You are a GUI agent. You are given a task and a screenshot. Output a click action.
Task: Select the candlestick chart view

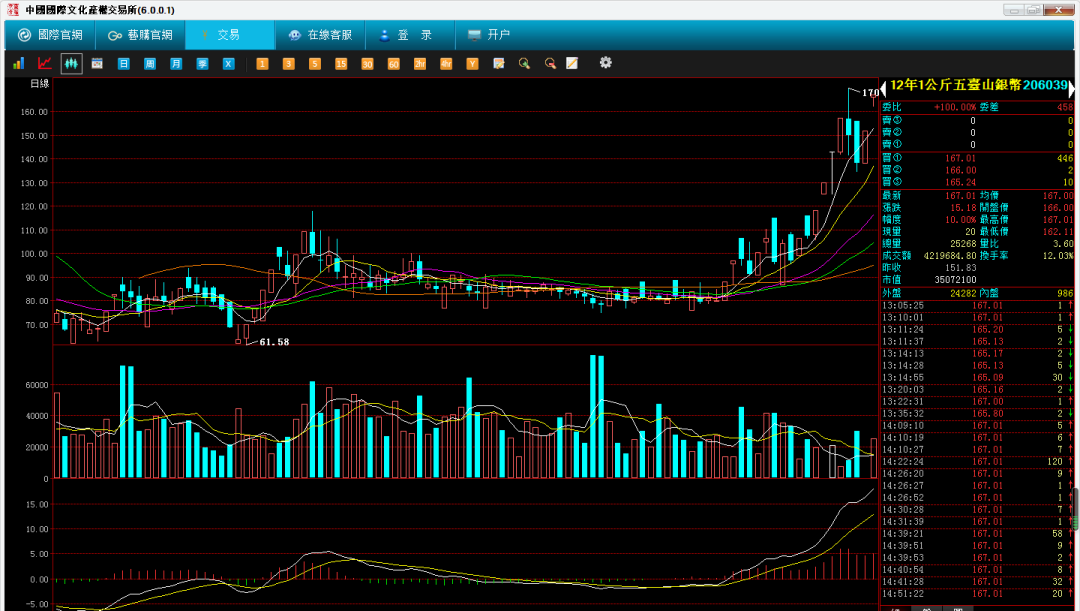click(71, 63)
